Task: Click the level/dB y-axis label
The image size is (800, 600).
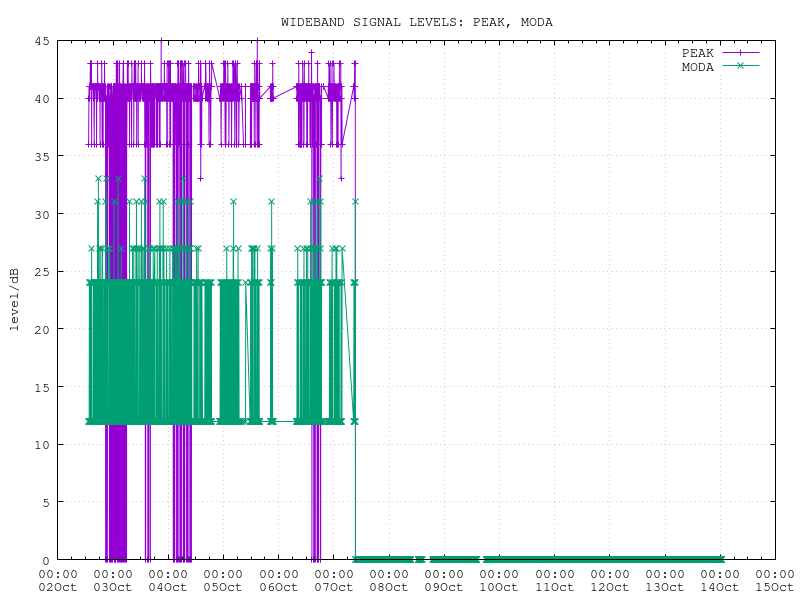Action: coord(15,300)
